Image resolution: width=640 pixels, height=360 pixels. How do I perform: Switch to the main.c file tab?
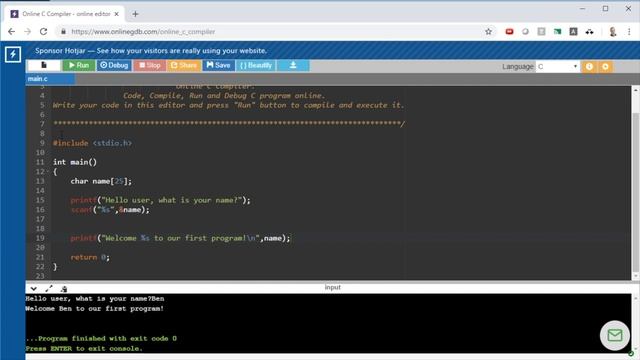pos(50,79)
